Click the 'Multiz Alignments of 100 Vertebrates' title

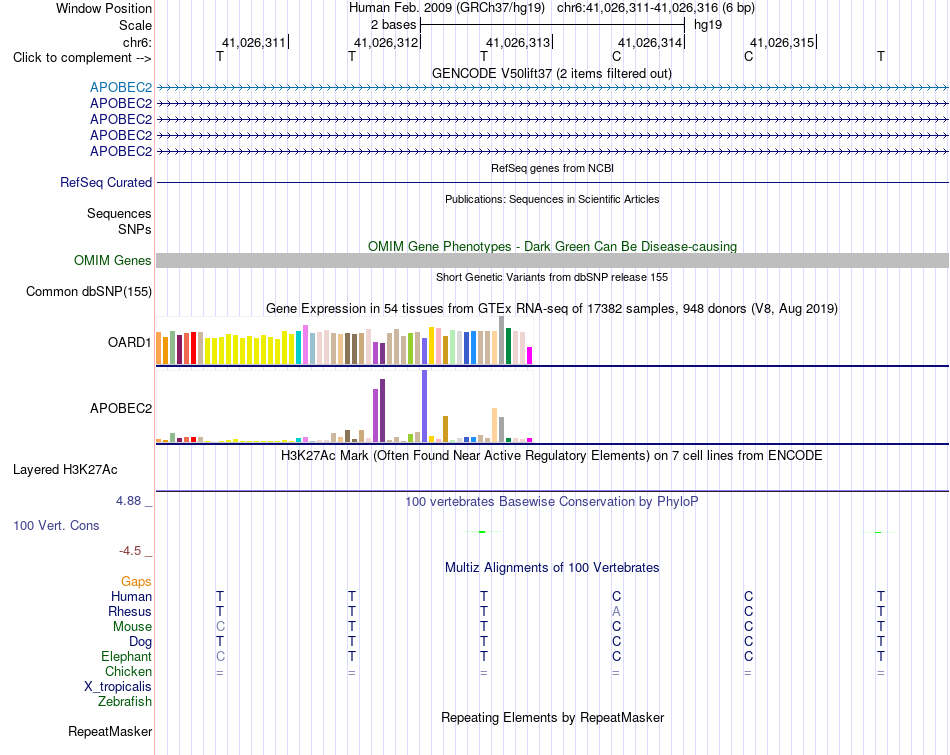(552, 568)
